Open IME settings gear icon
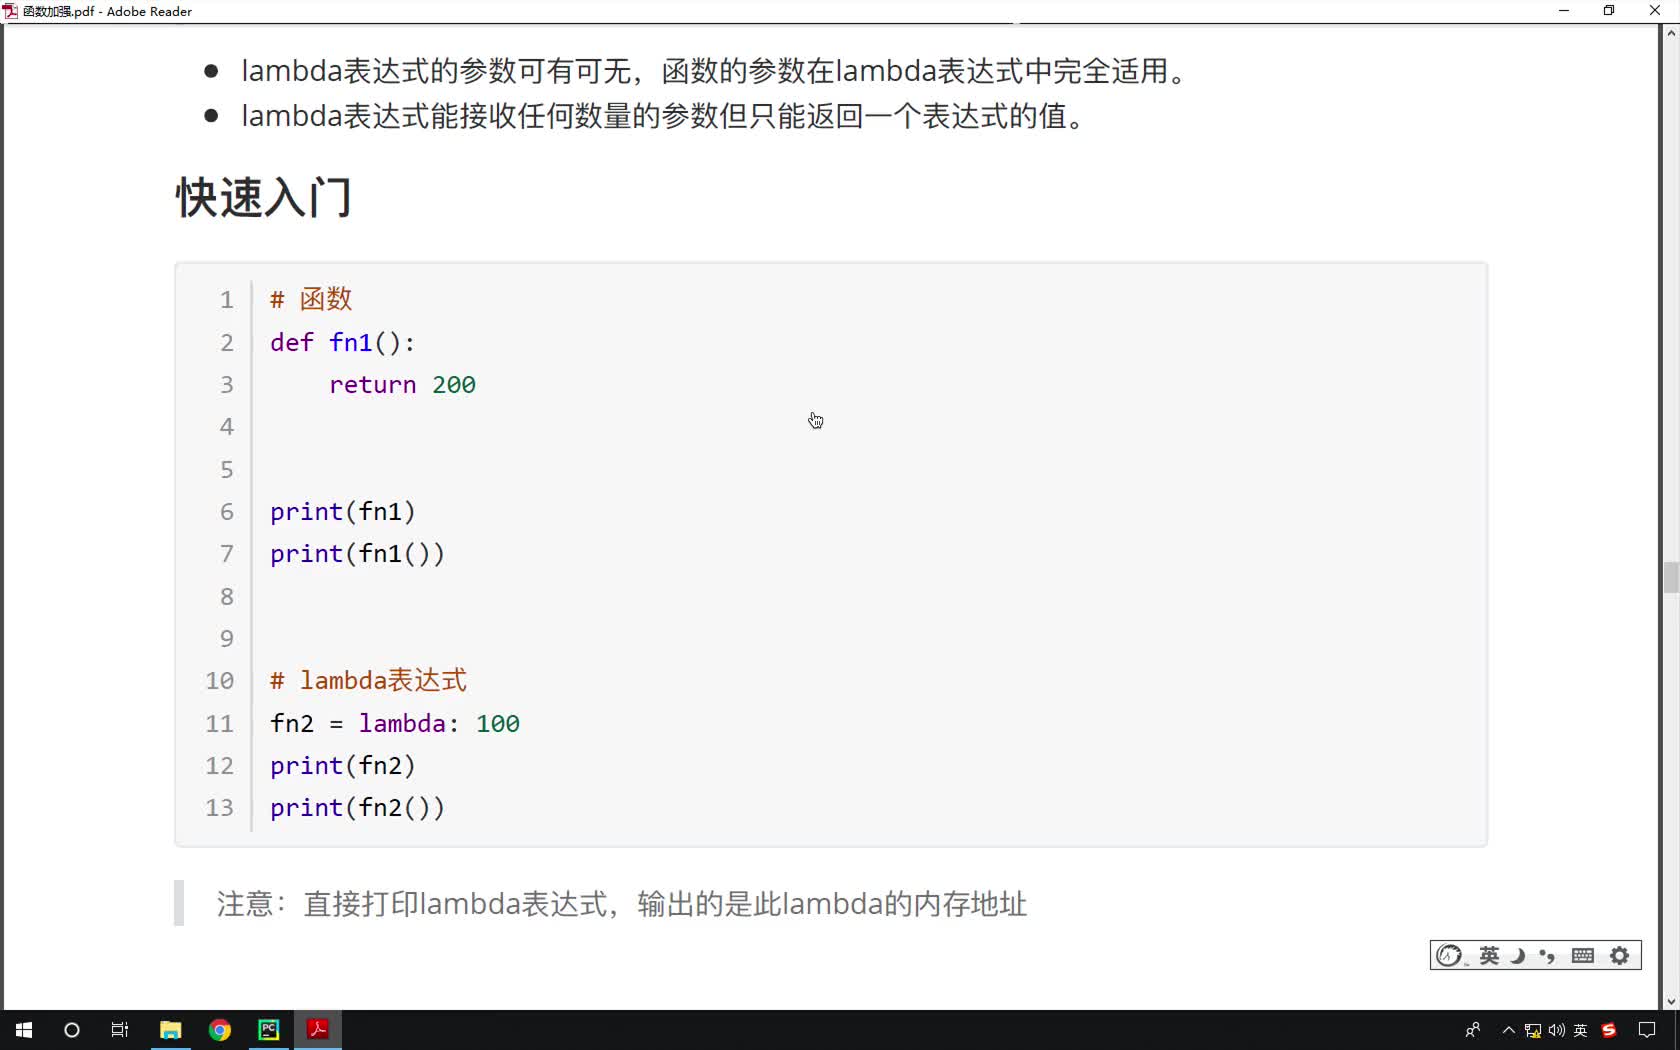Image resolution: width=1680 pixels, height=1050 pixels. [1620, 956]
